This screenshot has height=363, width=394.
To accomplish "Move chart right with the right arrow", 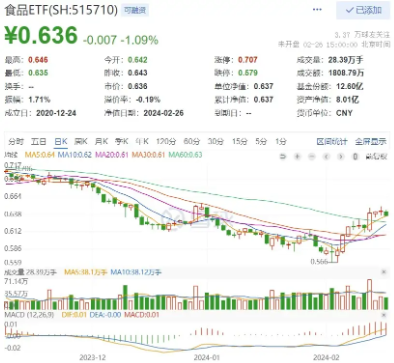I will 341,156.
